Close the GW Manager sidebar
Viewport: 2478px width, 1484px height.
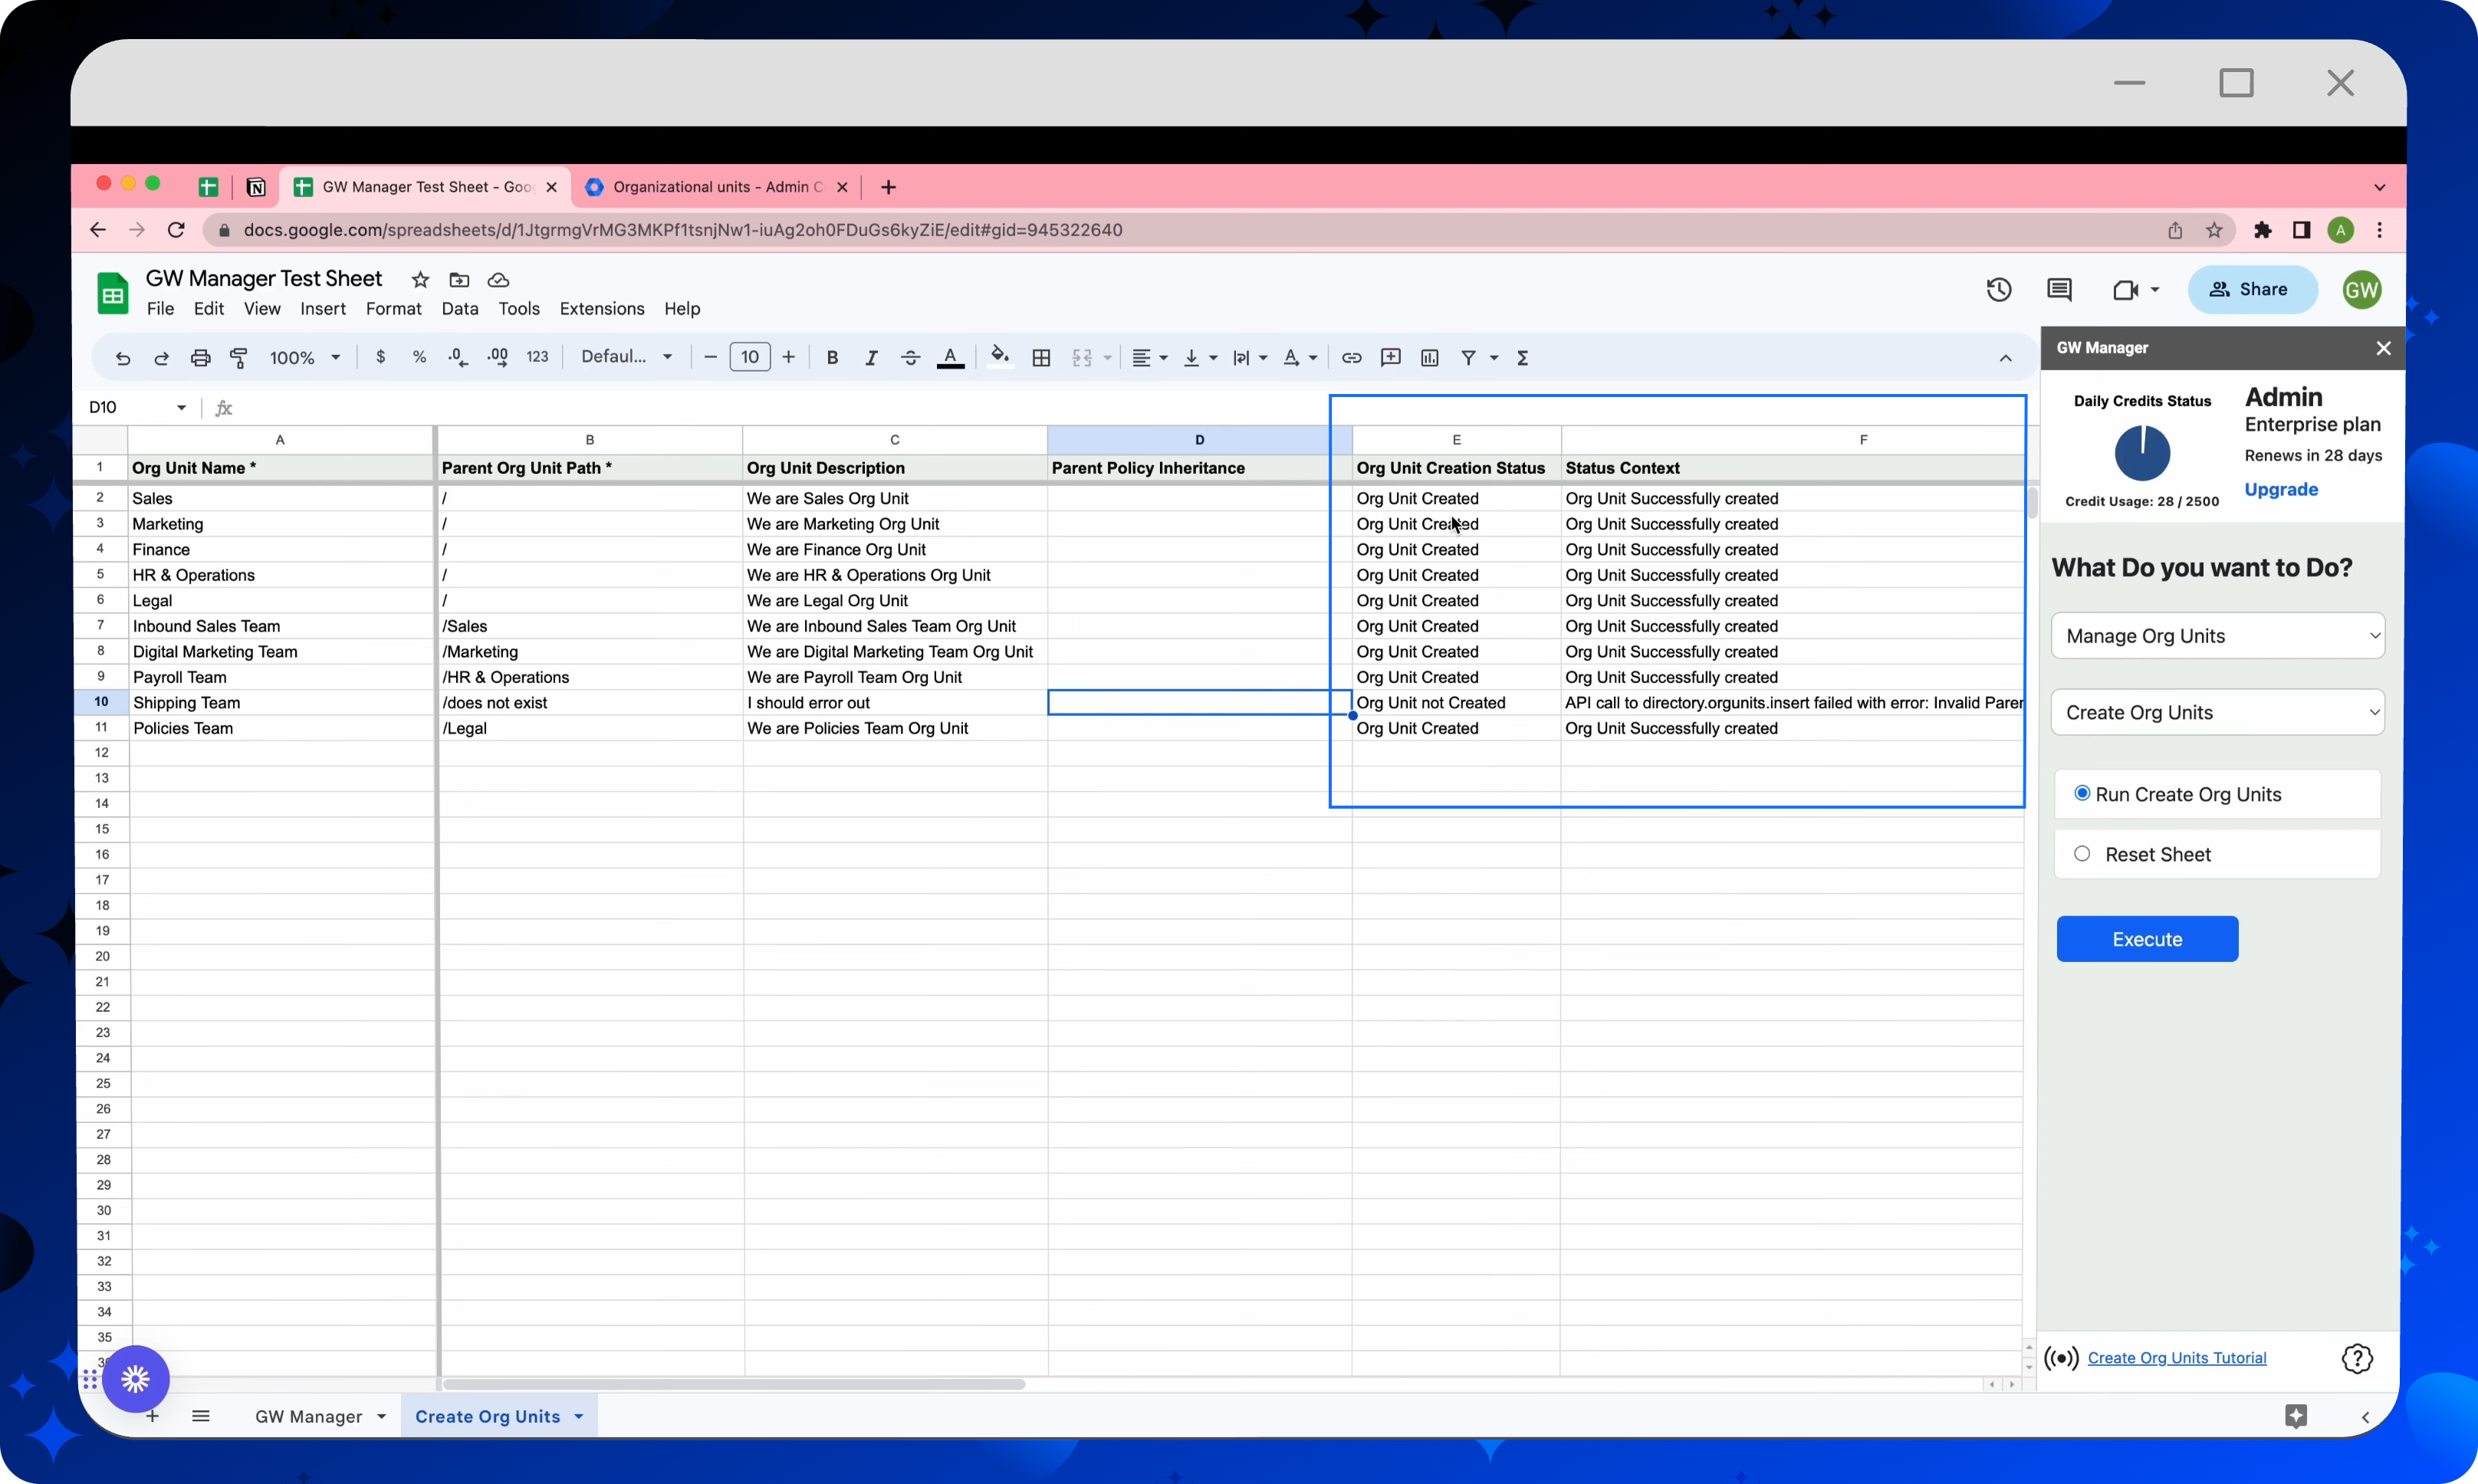coord(2383,348)
